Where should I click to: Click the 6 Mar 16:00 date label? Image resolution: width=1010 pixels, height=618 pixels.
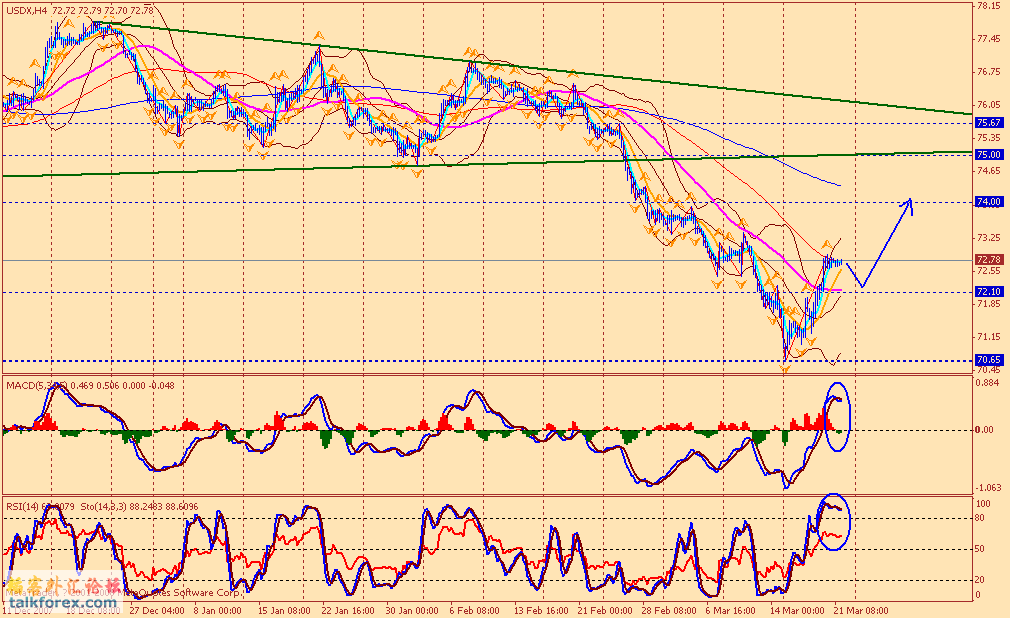point(730,610)
